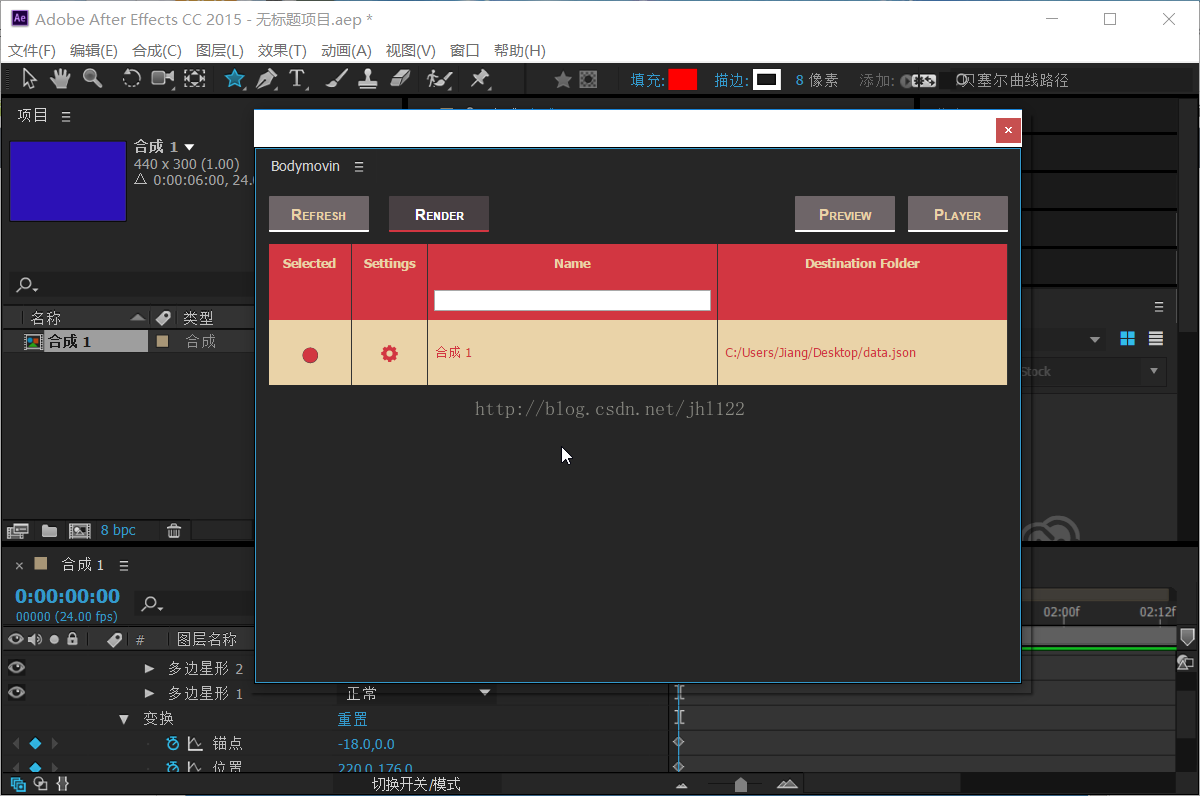Click the star shape-mode icon beside fill options

[563, 80]
